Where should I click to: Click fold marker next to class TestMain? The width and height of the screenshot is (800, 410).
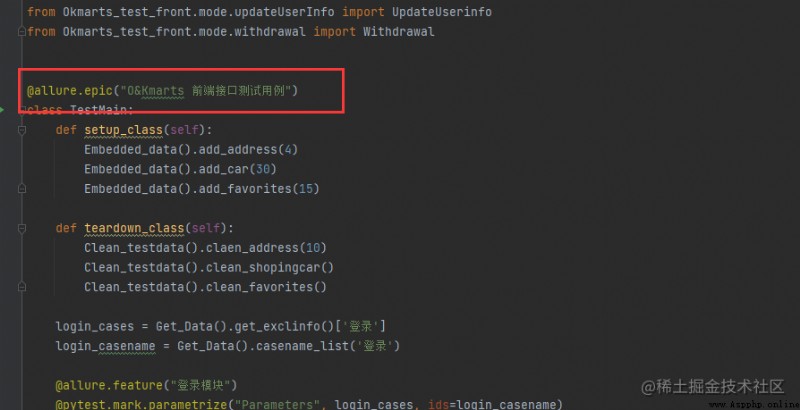[22, 110]
